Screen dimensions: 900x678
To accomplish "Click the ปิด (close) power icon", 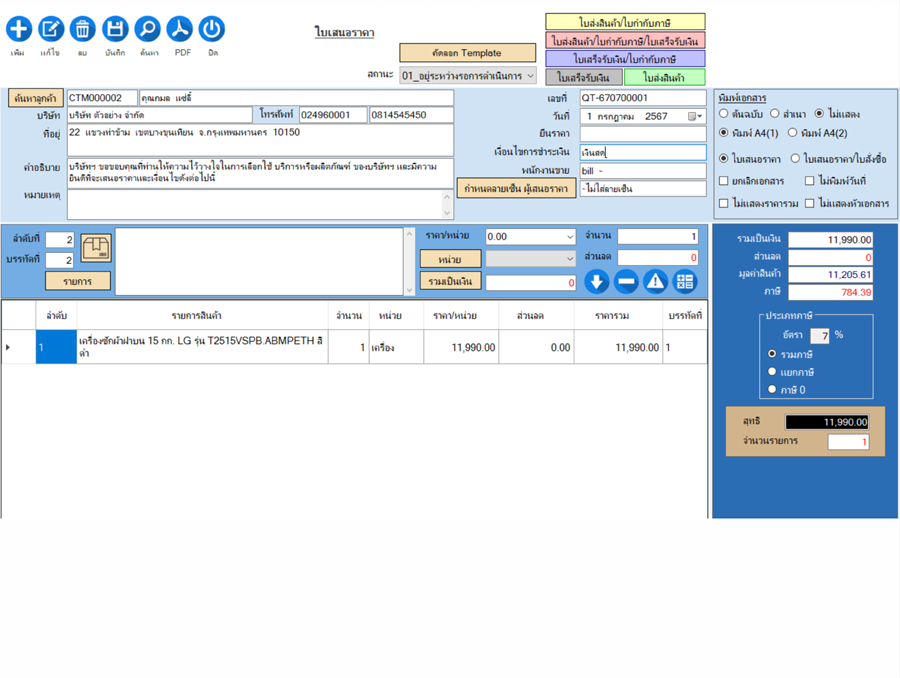I will (x=211, y=29).
